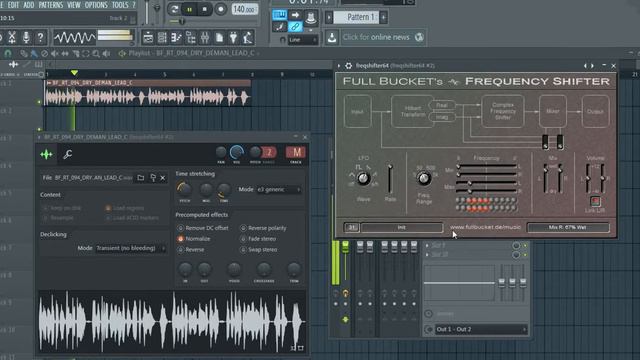
Task: Click the one-click audio recording microphone icon
Action: click(26, 38)
